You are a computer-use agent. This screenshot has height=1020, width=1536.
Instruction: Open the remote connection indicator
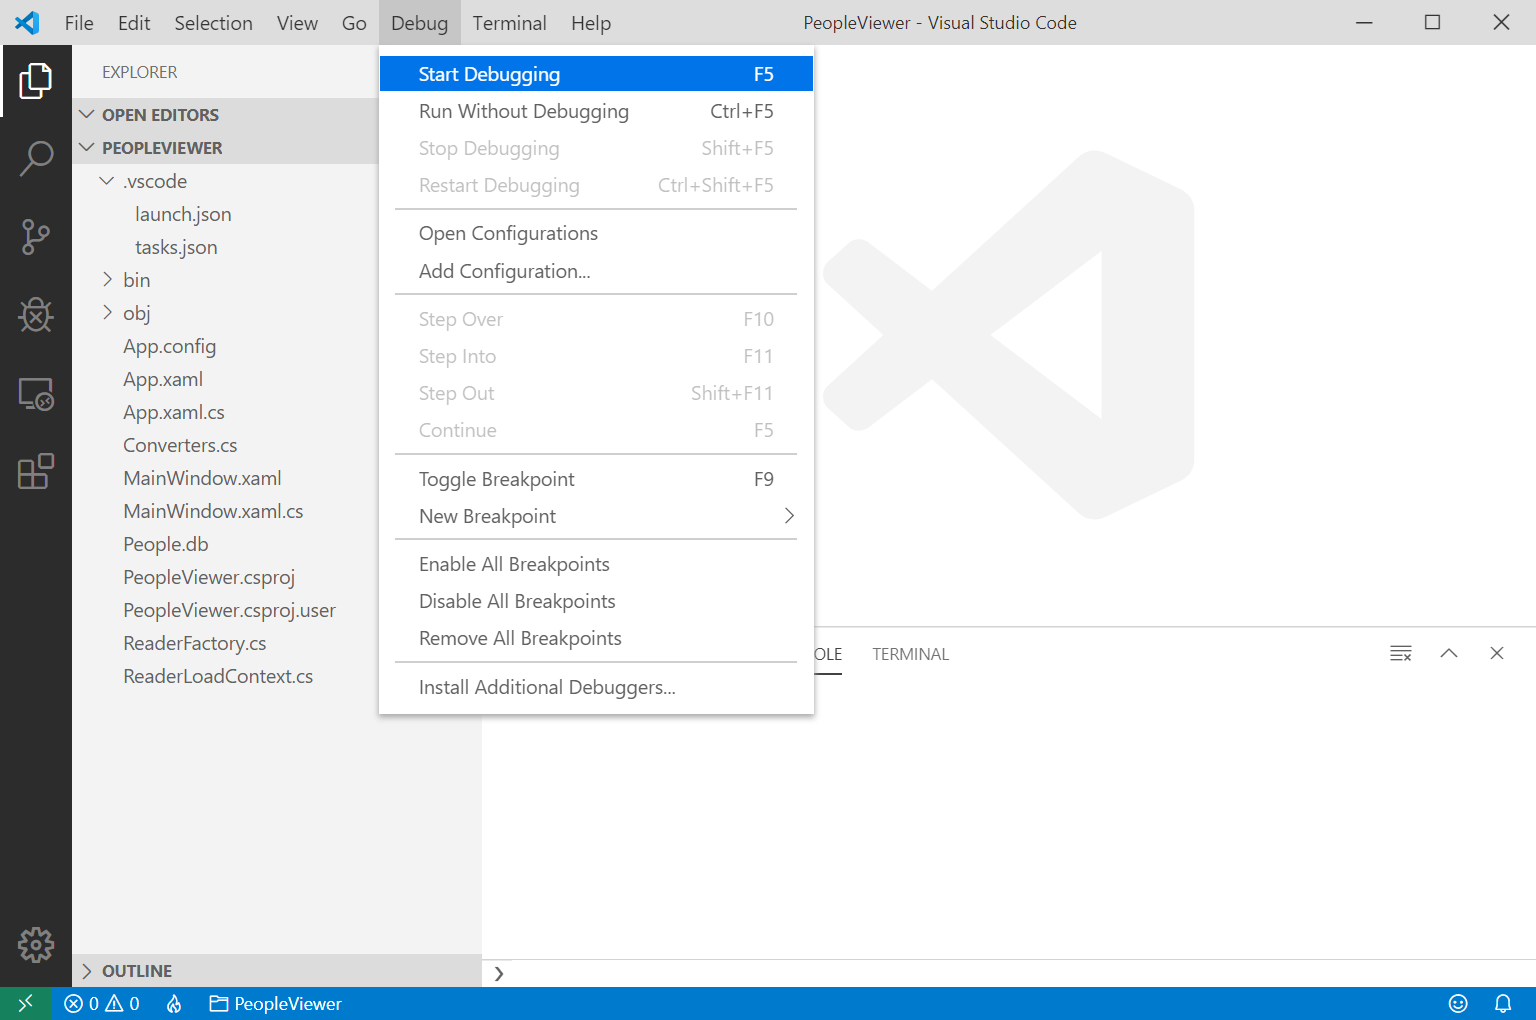tap(25, 1003)
